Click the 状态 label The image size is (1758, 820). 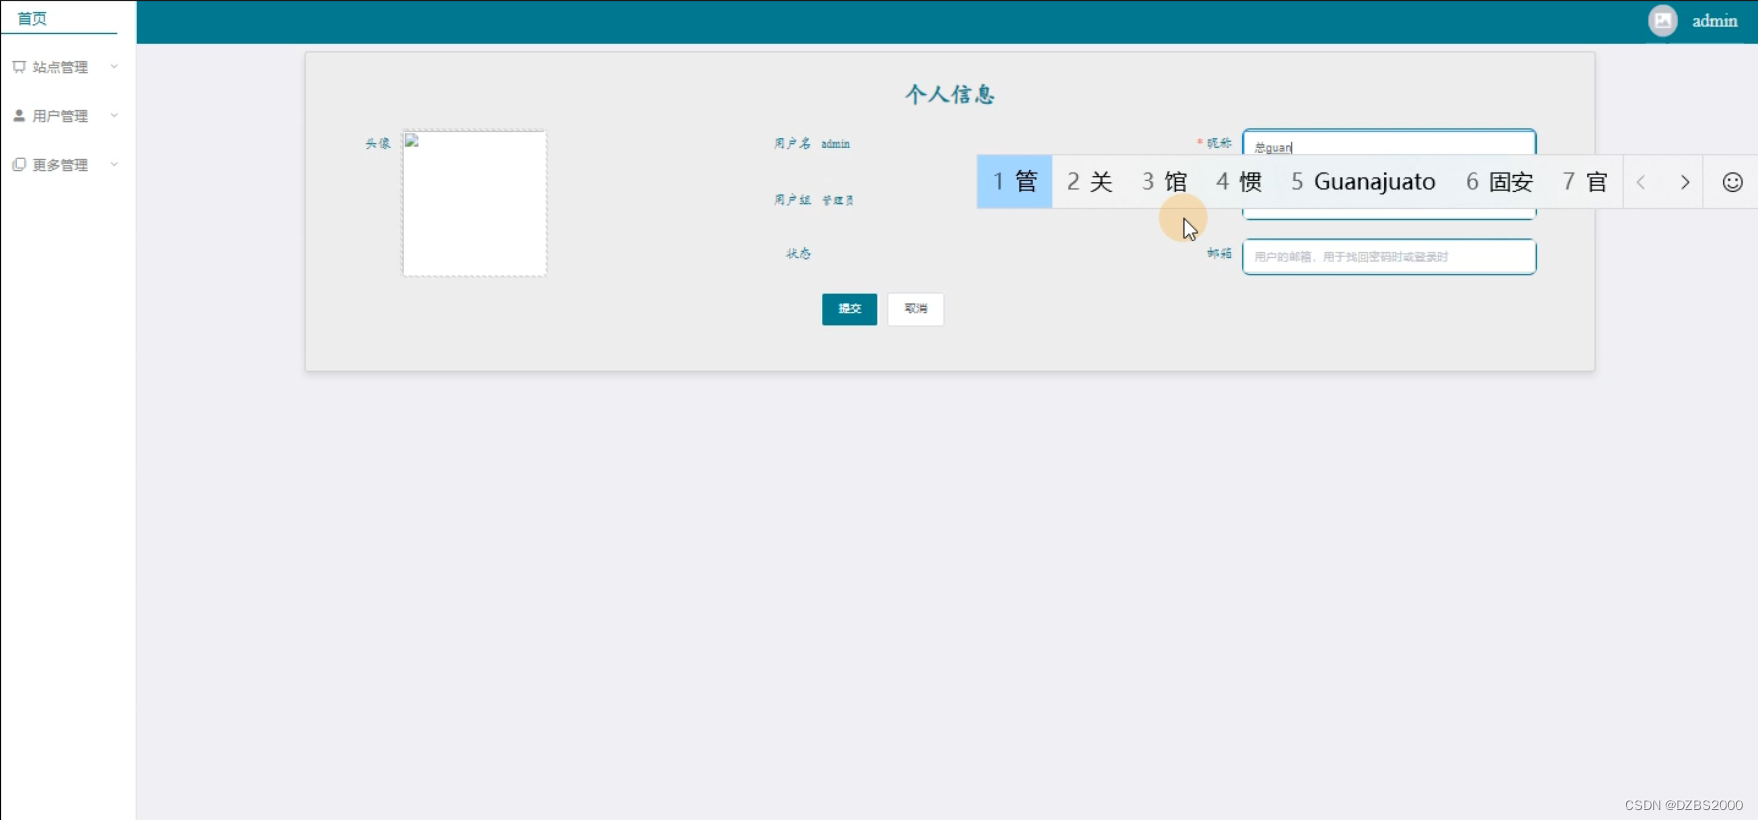[x=798, y=253]
